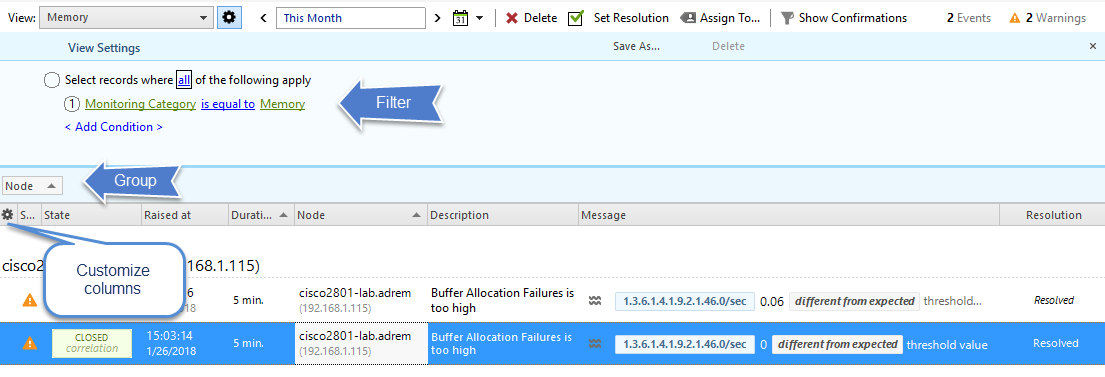Select the filter group radio button
This screenshot has width=1105, height=377.
(x=51, y=80)
